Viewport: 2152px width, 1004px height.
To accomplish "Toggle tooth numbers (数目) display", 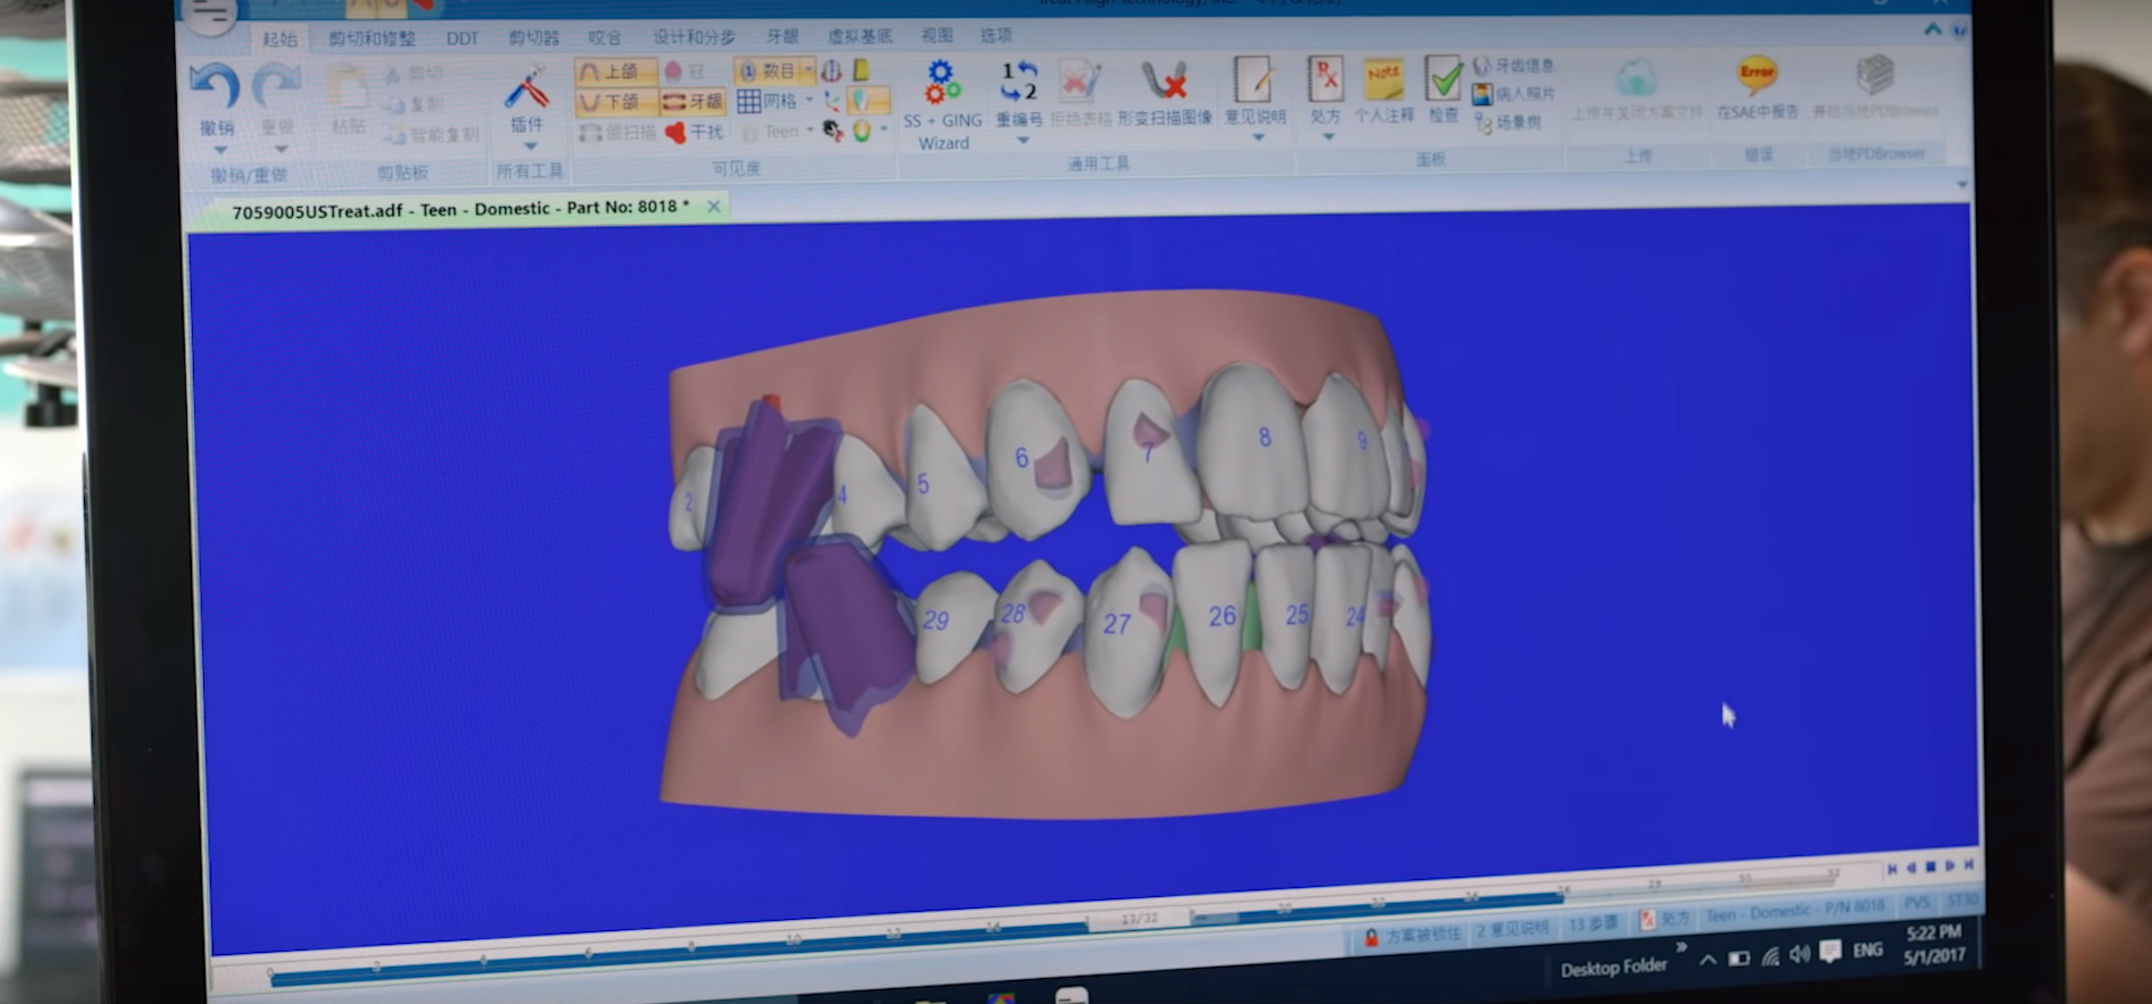I will click(x=767, y=71).
